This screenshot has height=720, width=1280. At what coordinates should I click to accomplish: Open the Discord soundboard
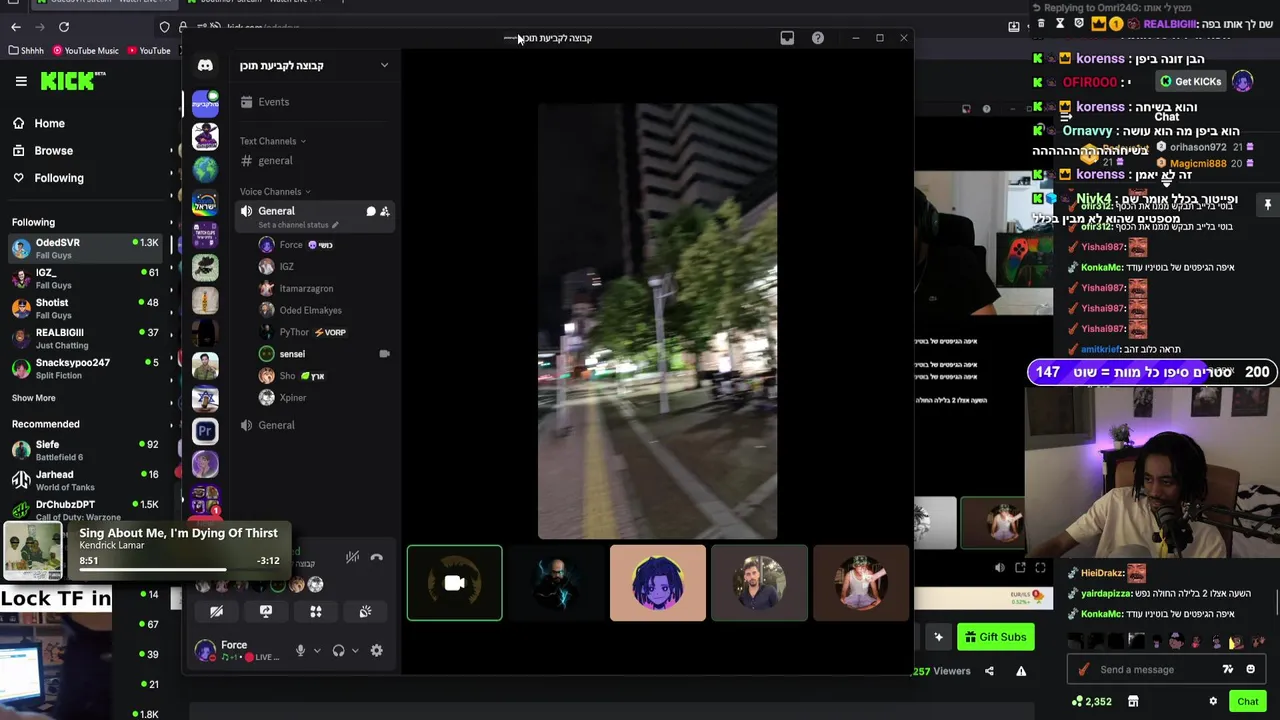(x=366, y=611)
